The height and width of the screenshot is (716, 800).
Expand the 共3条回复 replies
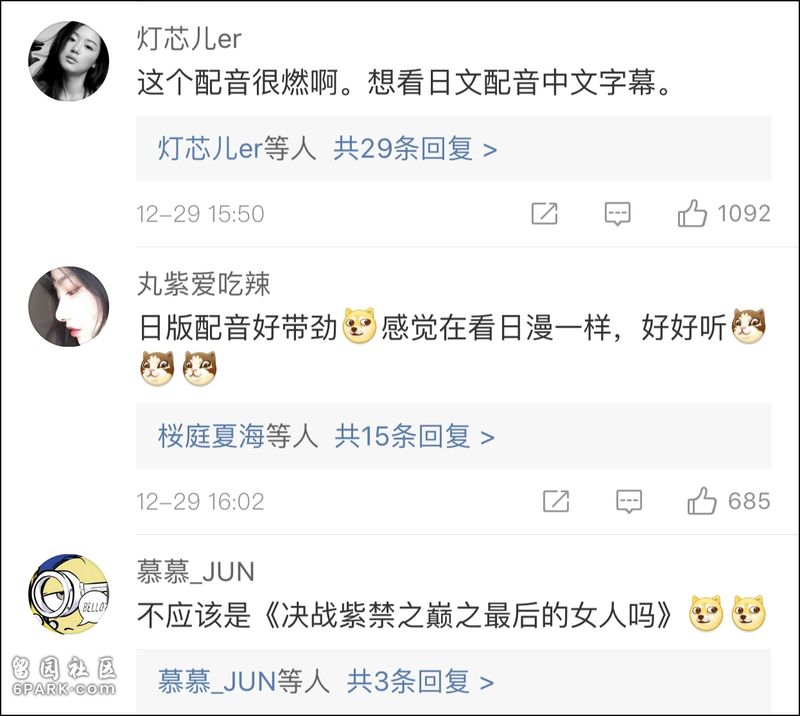[420, 682]
